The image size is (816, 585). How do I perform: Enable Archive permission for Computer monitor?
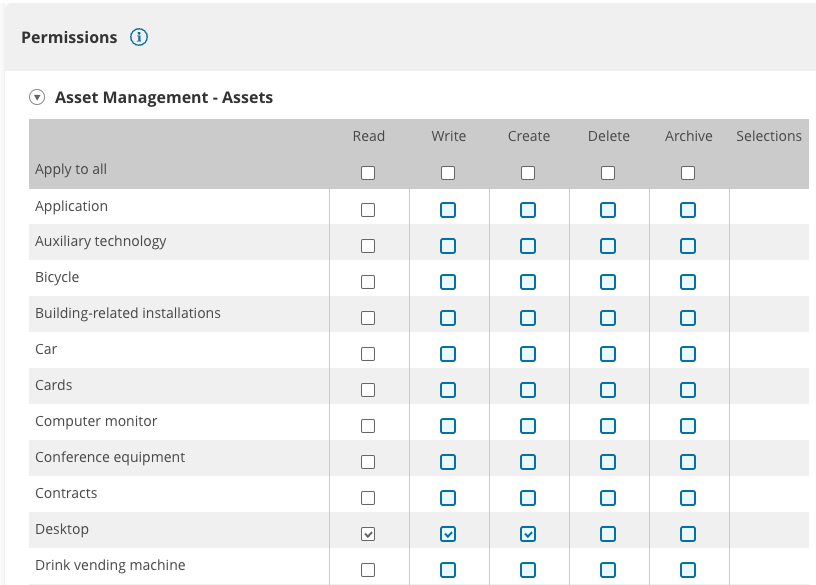688,426
